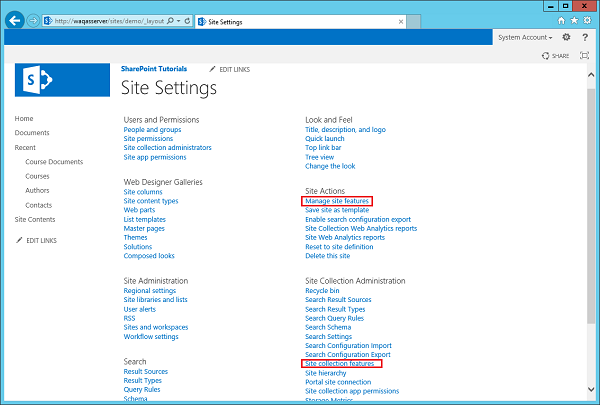
Task: Click the Share icon button
Action: pyautogui.click(x=559, y=57)
